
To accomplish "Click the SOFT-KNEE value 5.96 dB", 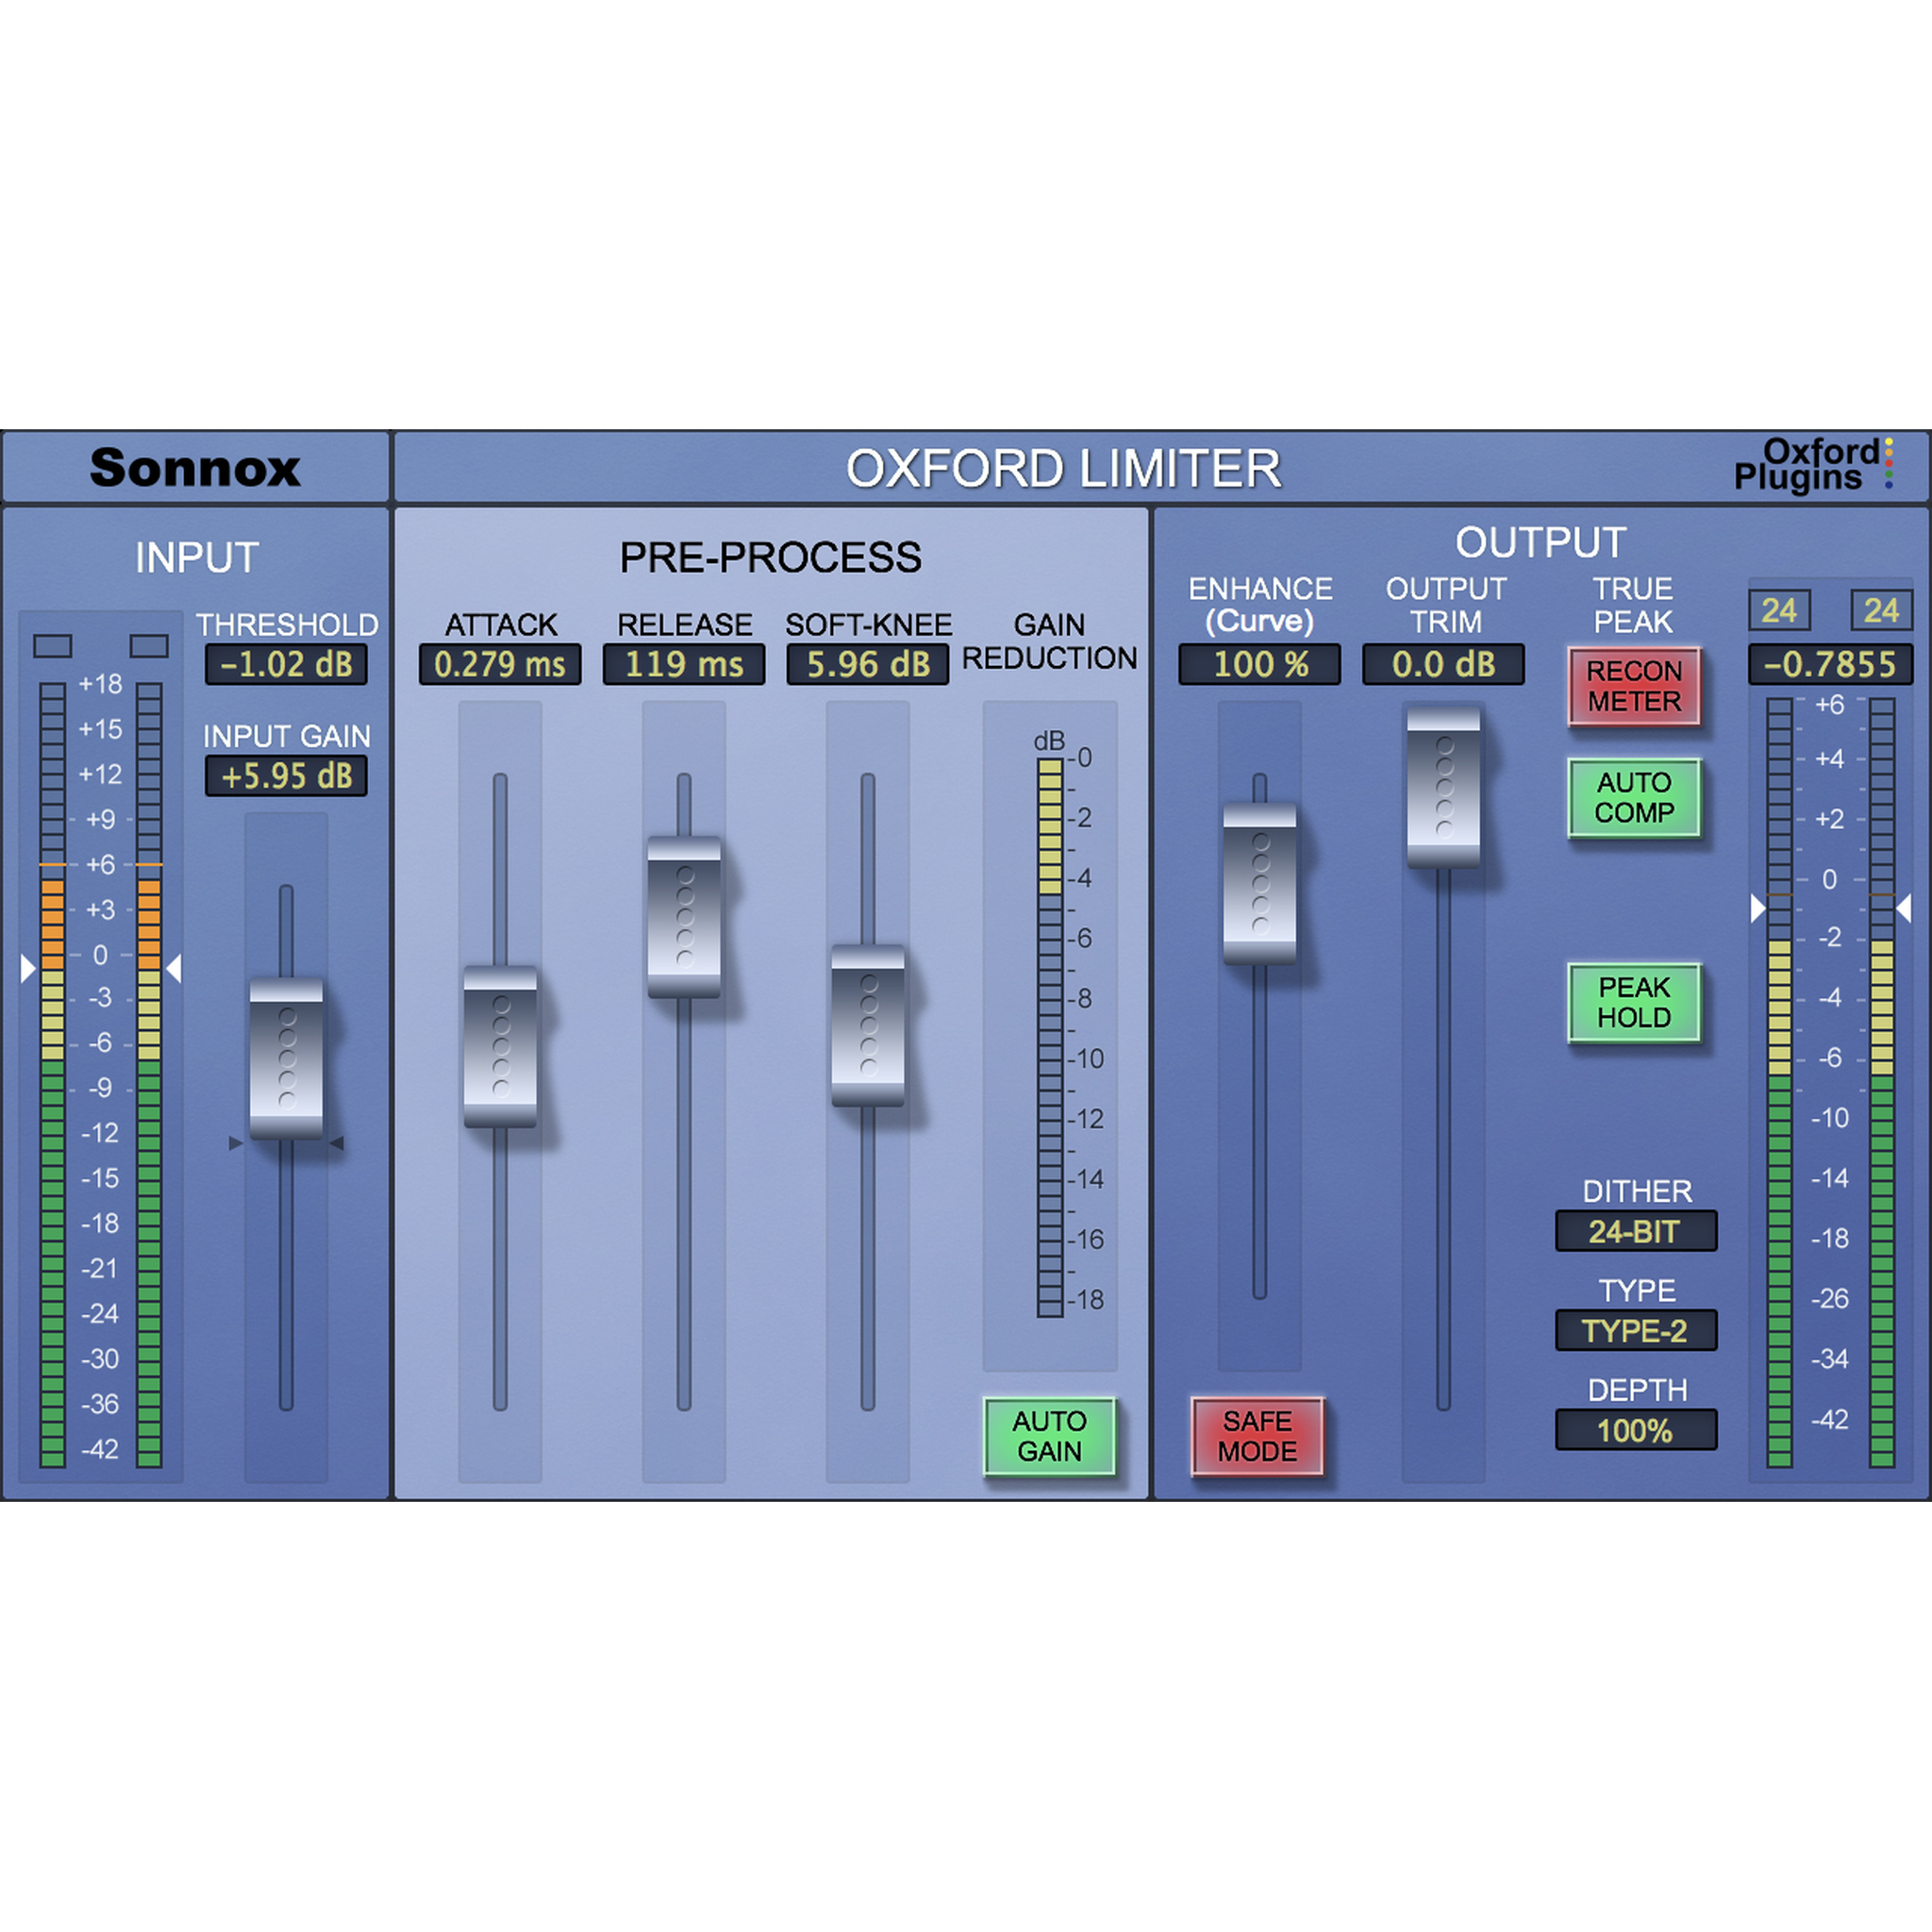I will click(x=866, y=663).
